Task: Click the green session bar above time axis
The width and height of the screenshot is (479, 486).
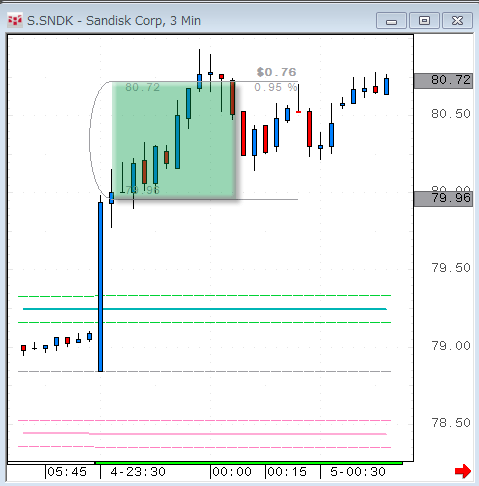Action: tap(249, 463)
